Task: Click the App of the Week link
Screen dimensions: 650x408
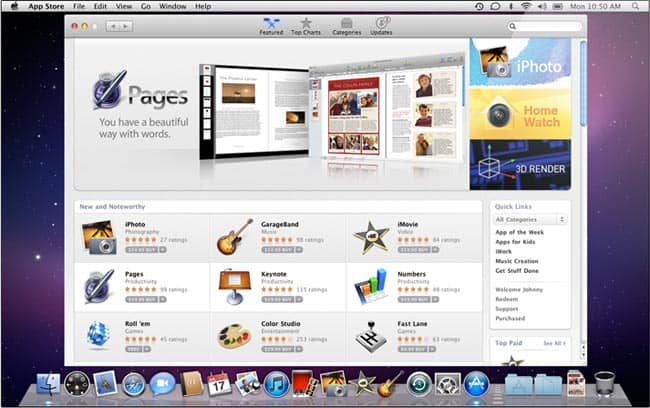Action: 519,232
